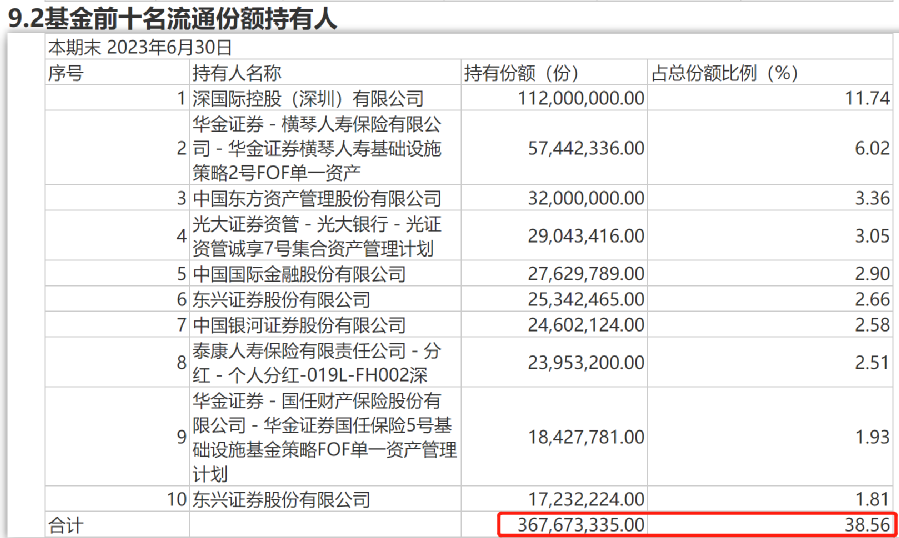899x538 pixels.
Task: Click holder name 中国银河证券股份有限公司
Action: click(299, 325)
